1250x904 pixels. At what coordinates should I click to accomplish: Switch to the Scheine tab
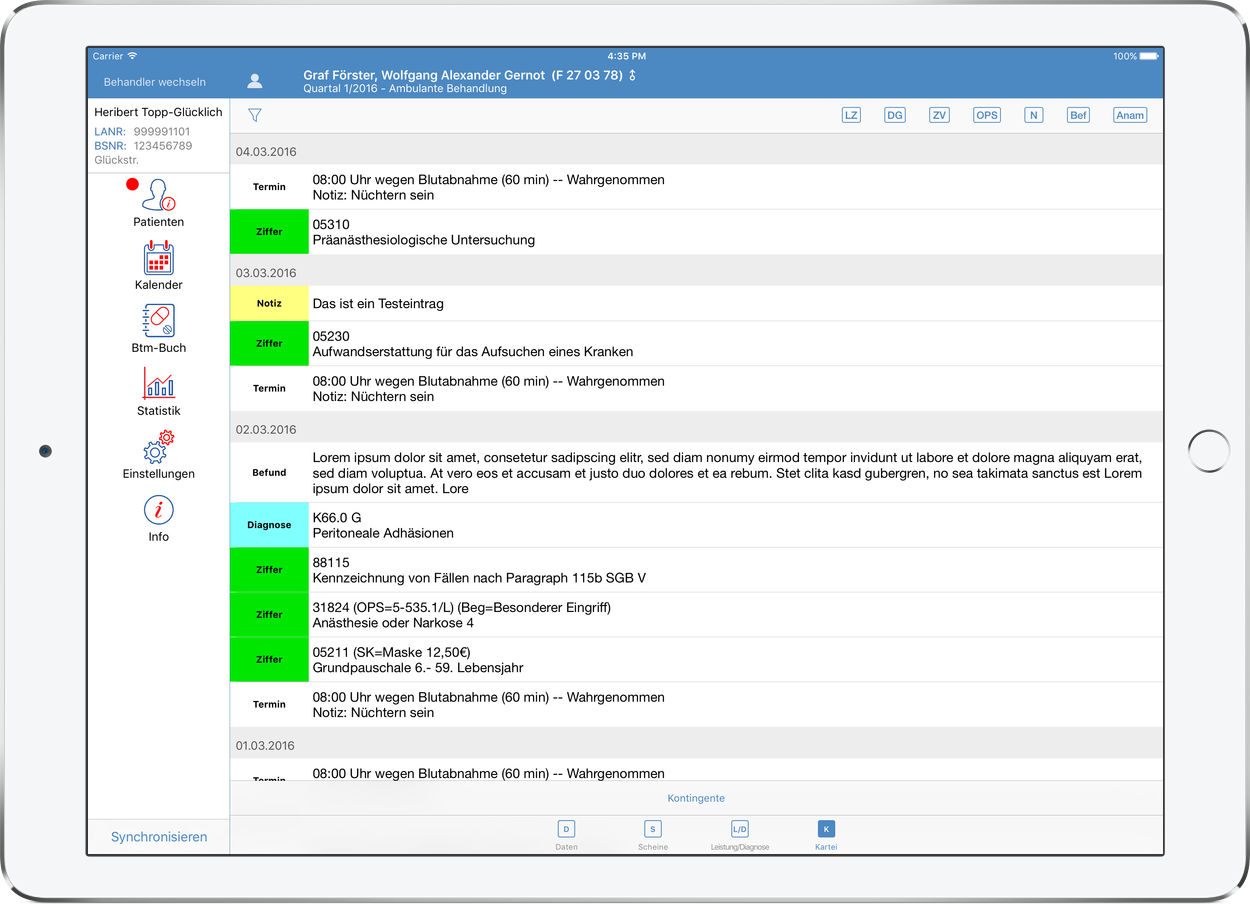[653, 835]
